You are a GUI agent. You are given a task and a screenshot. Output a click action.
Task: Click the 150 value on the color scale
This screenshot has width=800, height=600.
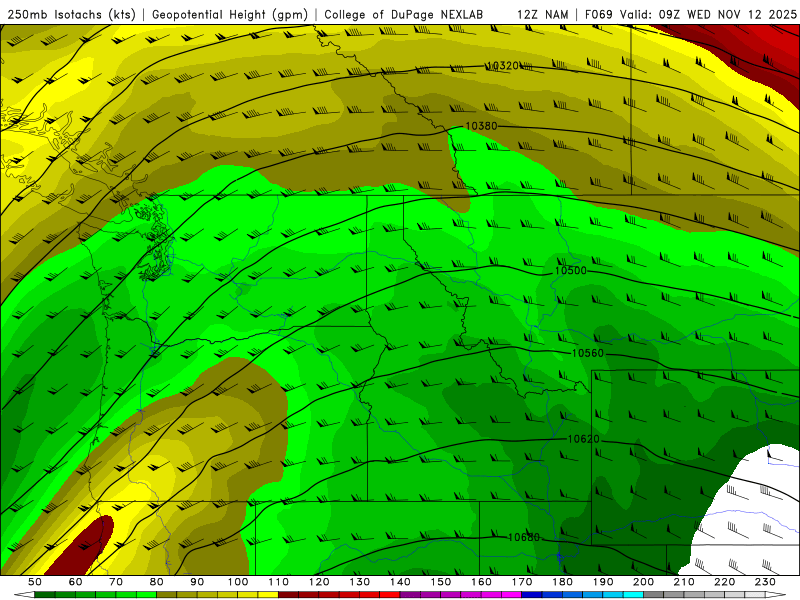pyautogui.click(x=441, y=582)
